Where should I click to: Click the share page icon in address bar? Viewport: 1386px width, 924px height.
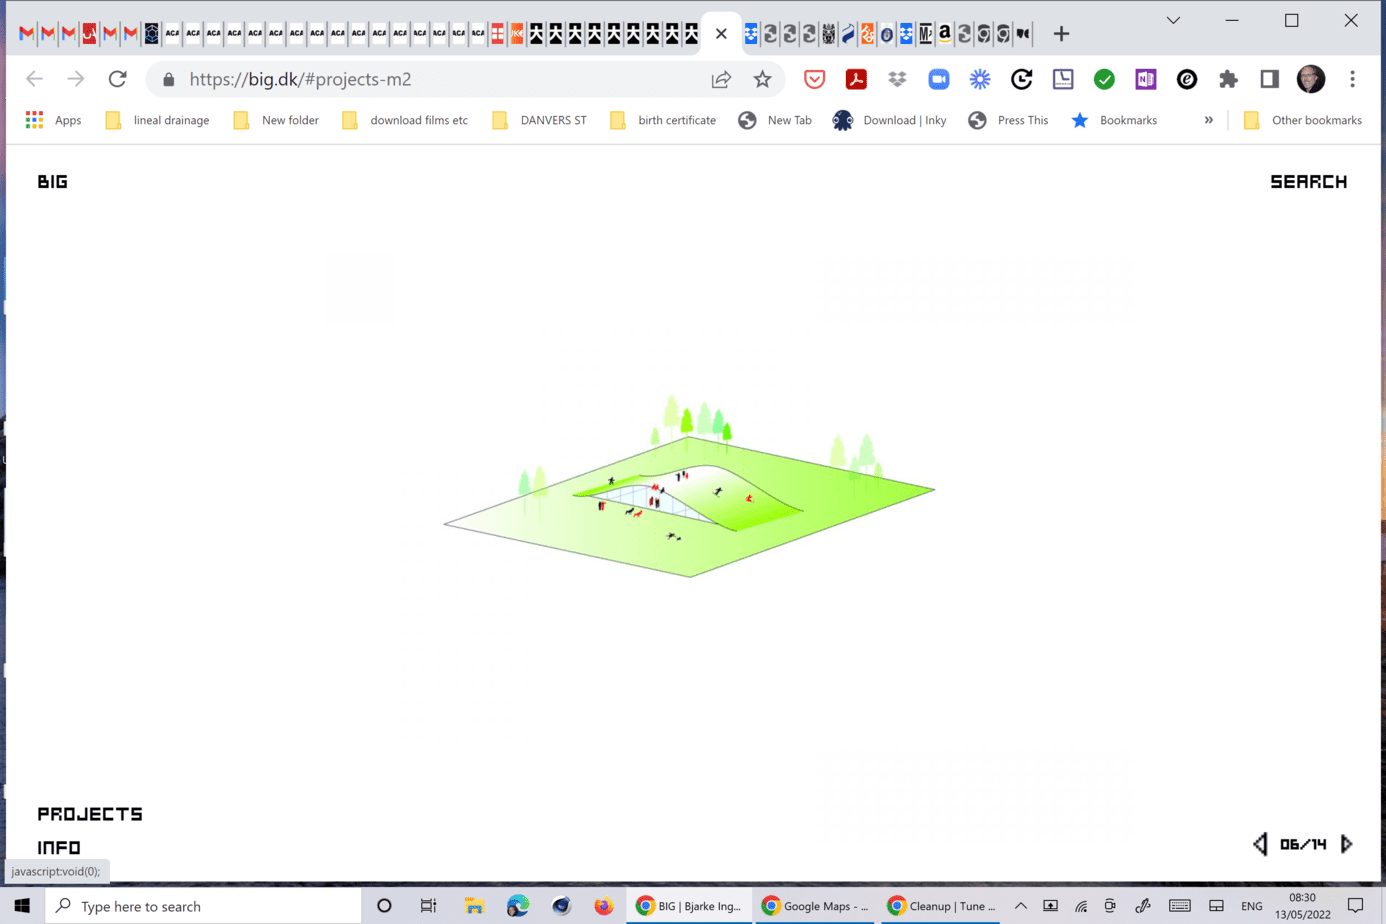coord(721,80)
